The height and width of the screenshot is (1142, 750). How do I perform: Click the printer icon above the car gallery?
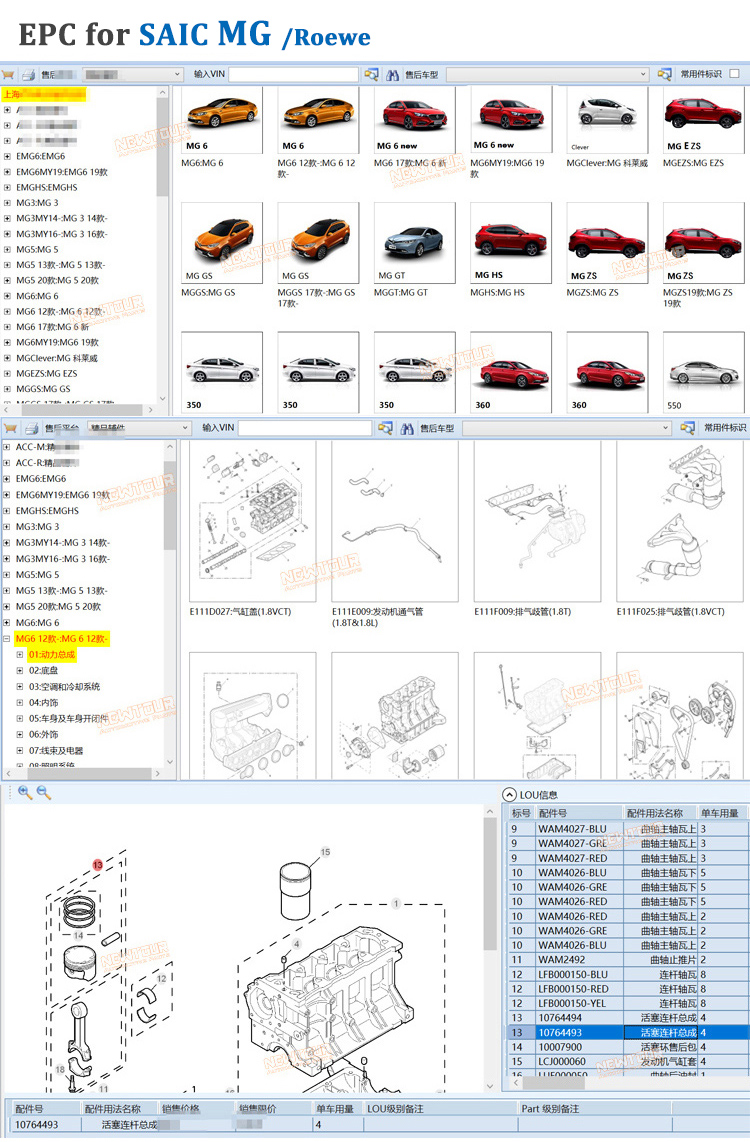point(29,75)
